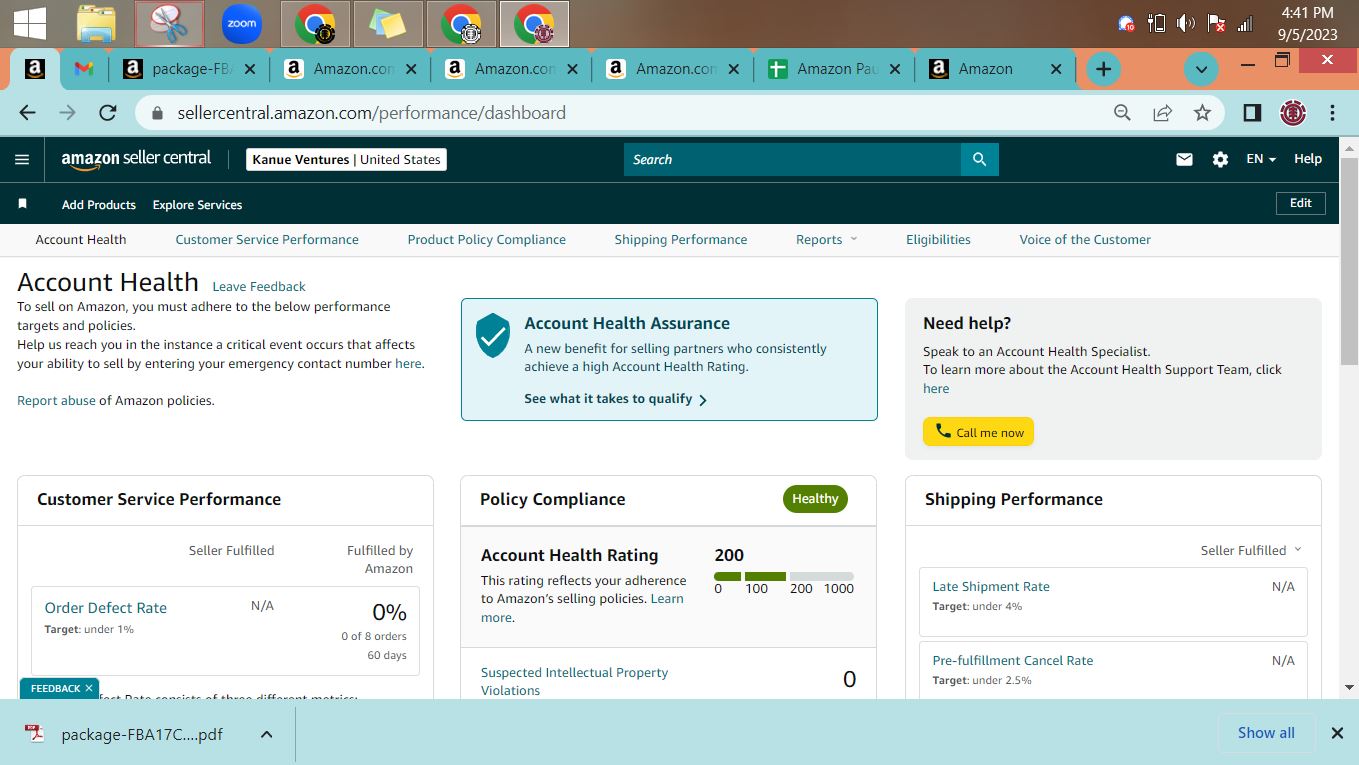The image size is (1359, 765).
Task: Switch to the package-FBA browser tab
Action: coord(188,69)
